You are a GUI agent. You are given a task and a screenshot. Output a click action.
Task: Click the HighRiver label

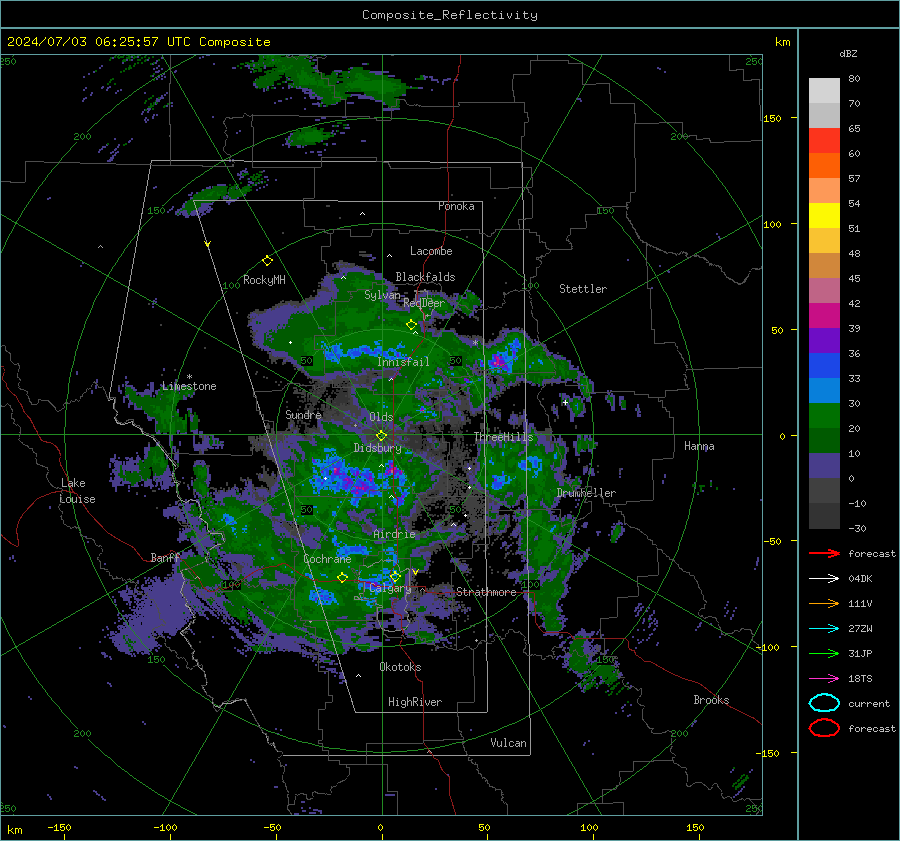coord(415,702)
